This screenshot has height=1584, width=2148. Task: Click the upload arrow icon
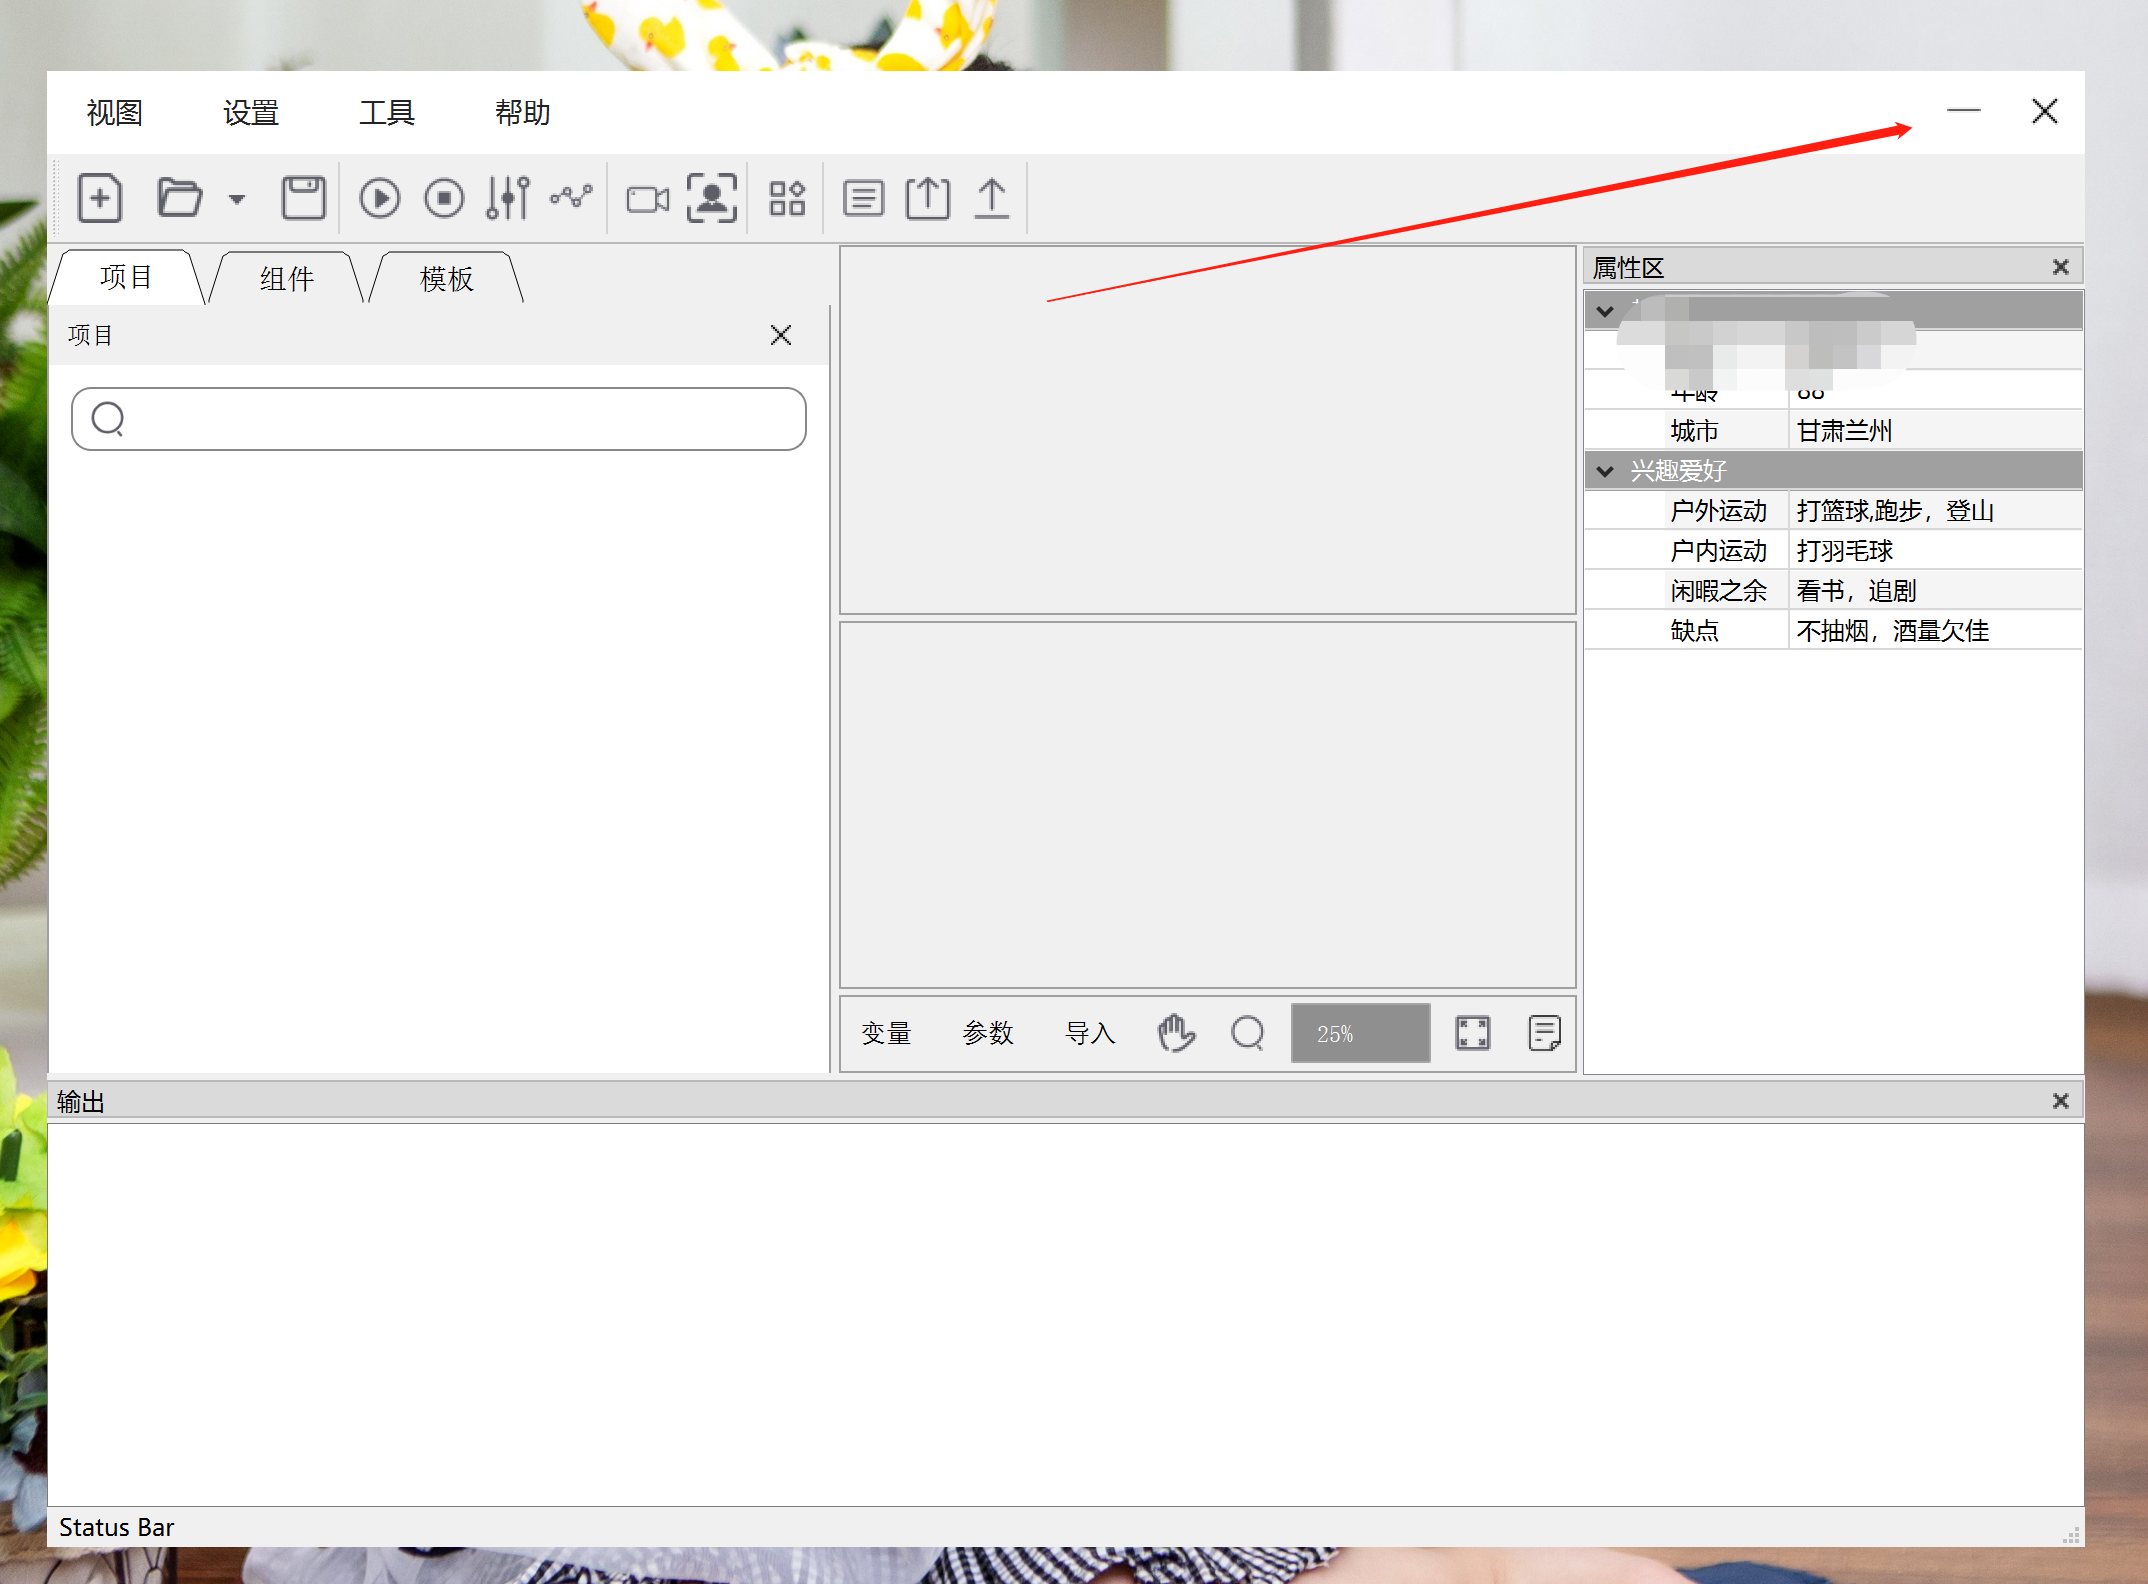coord(991,198)
